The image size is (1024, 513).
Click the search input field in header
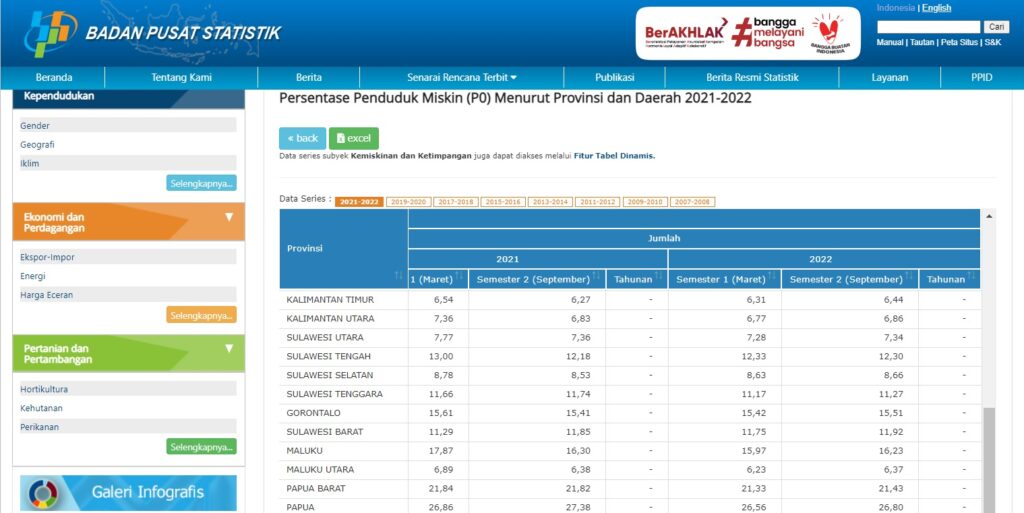pos(928,27)
